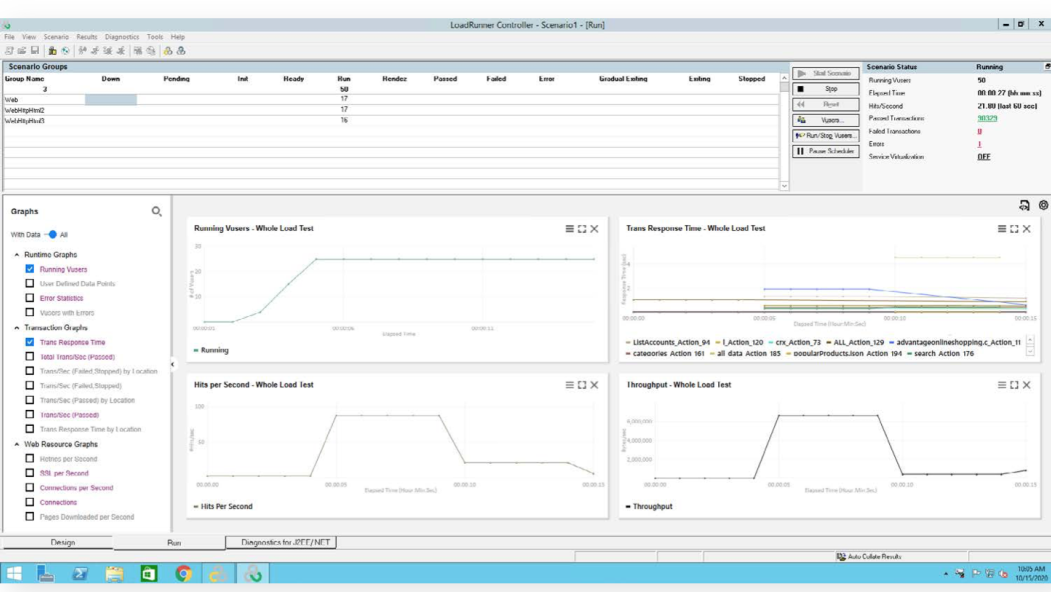Screen dimensions: 1051x592
Task: Open the Hits per Second graph menu icon
Action: point(570,385)
